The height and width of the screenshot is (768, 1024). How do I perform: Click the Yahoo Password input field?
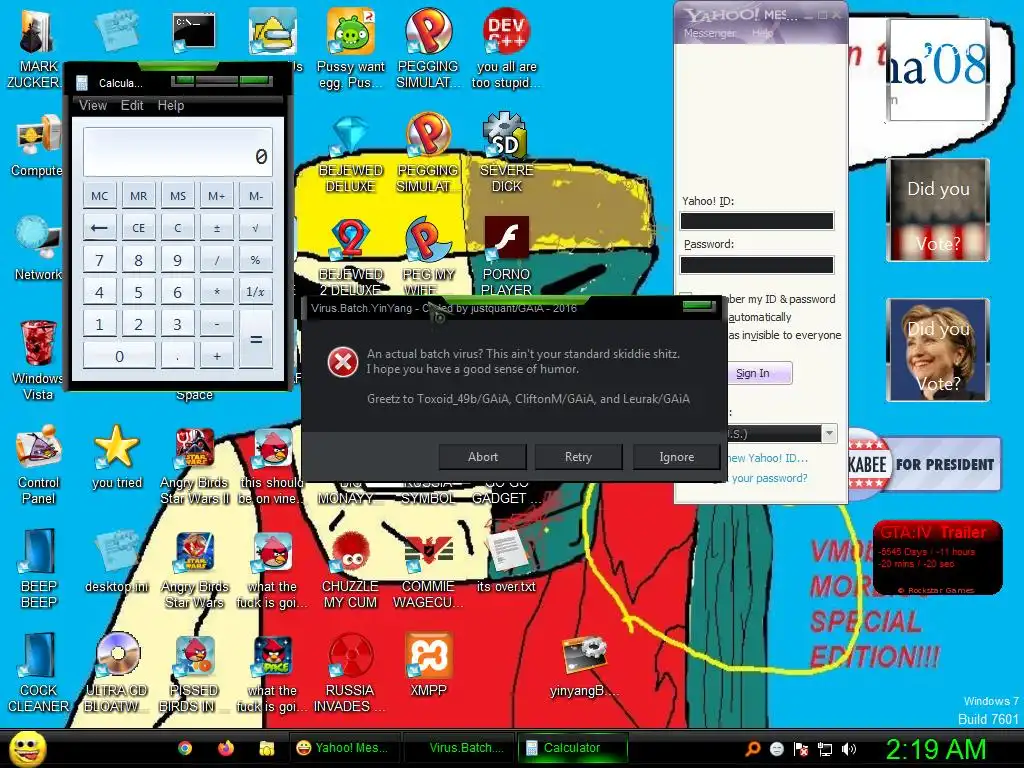(x=757, y=264)
